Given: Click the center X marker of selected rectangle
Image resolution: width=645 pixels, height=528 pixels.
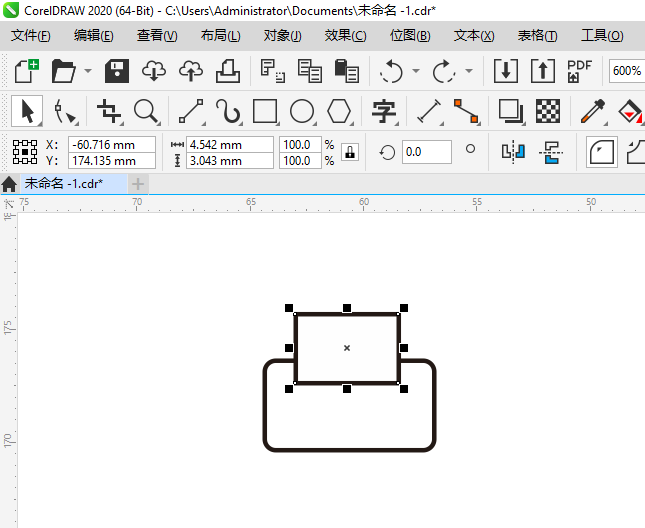Looking at the screenshot, I should tap(347, 348).
